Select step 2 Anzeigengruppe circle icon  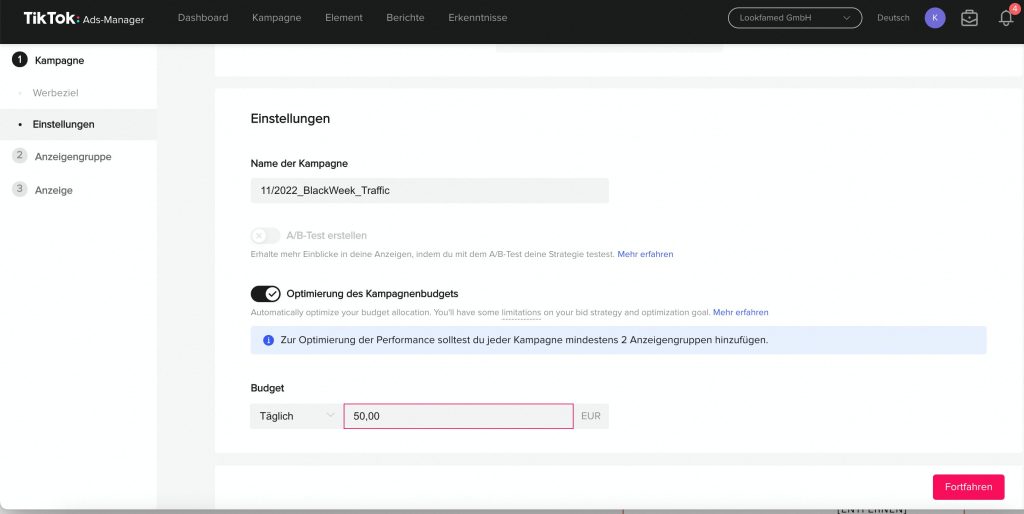[x=20, y=155]
